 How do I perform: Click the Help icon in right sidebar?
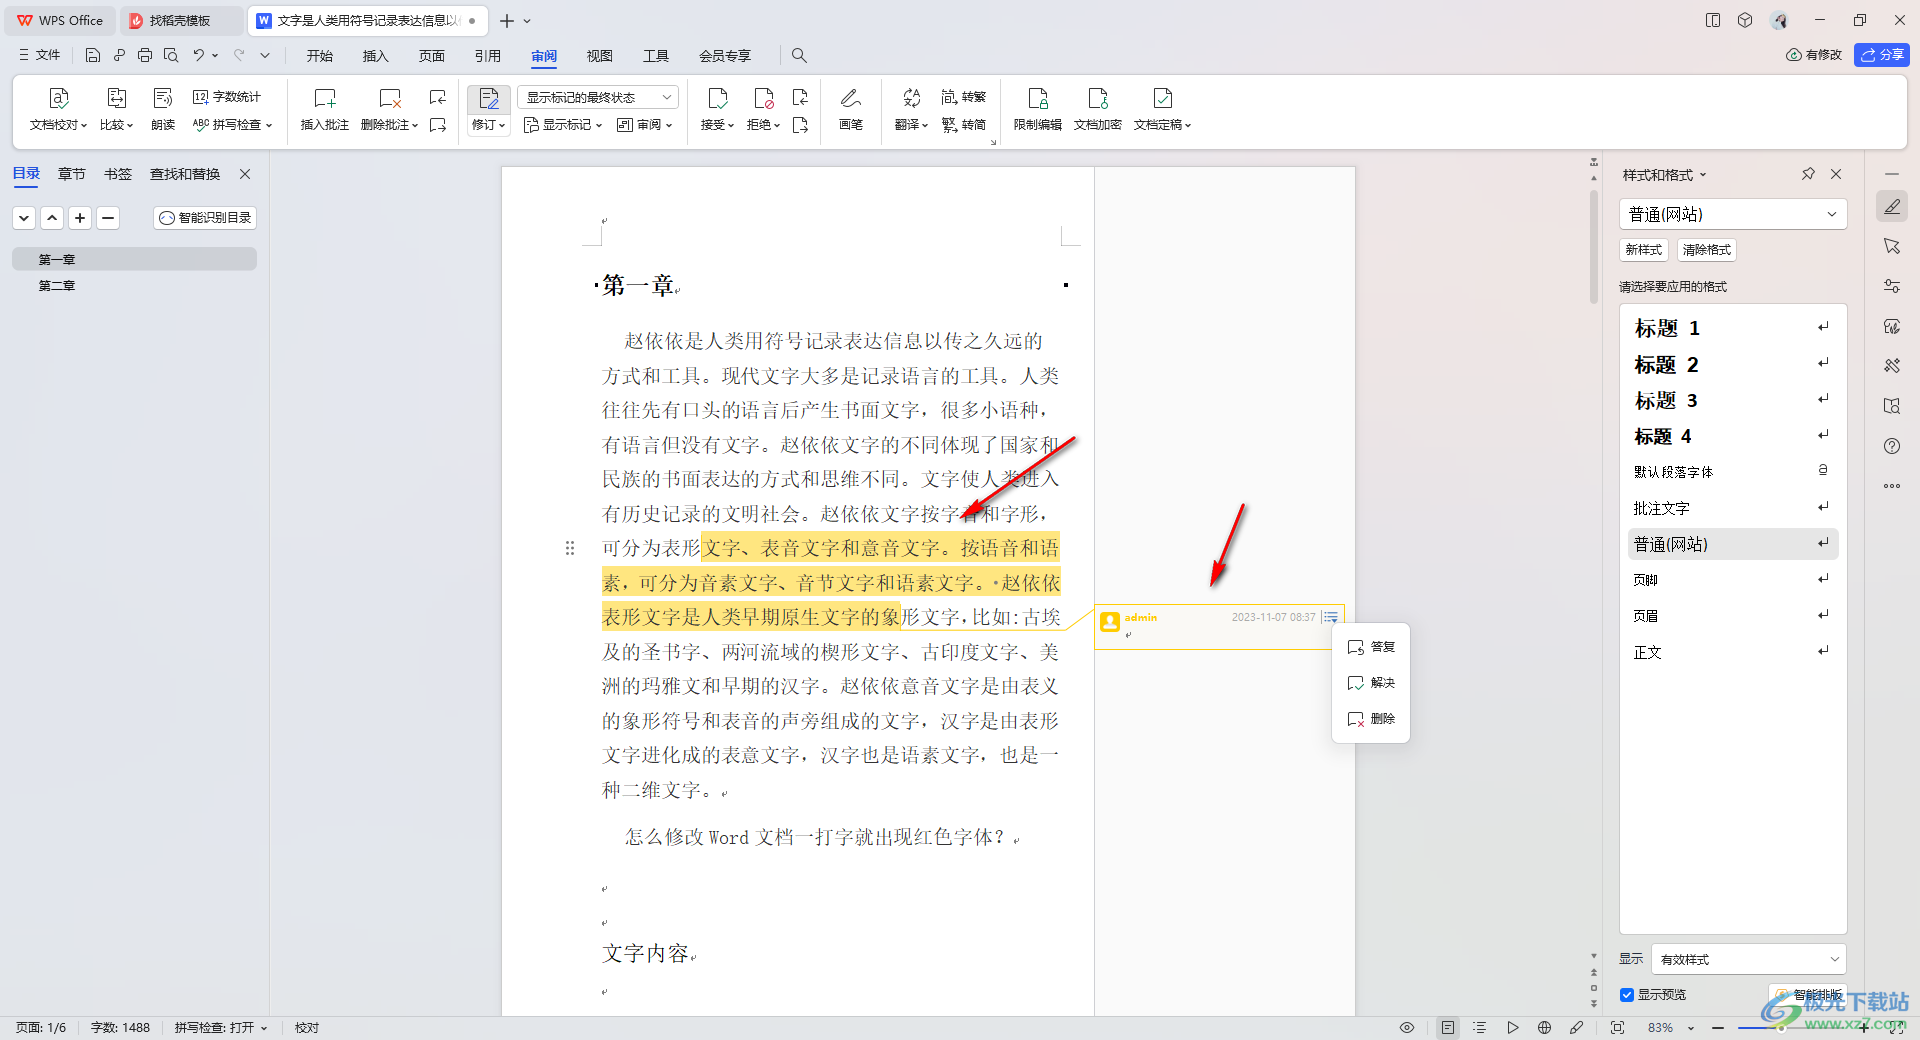(1892, 446)
